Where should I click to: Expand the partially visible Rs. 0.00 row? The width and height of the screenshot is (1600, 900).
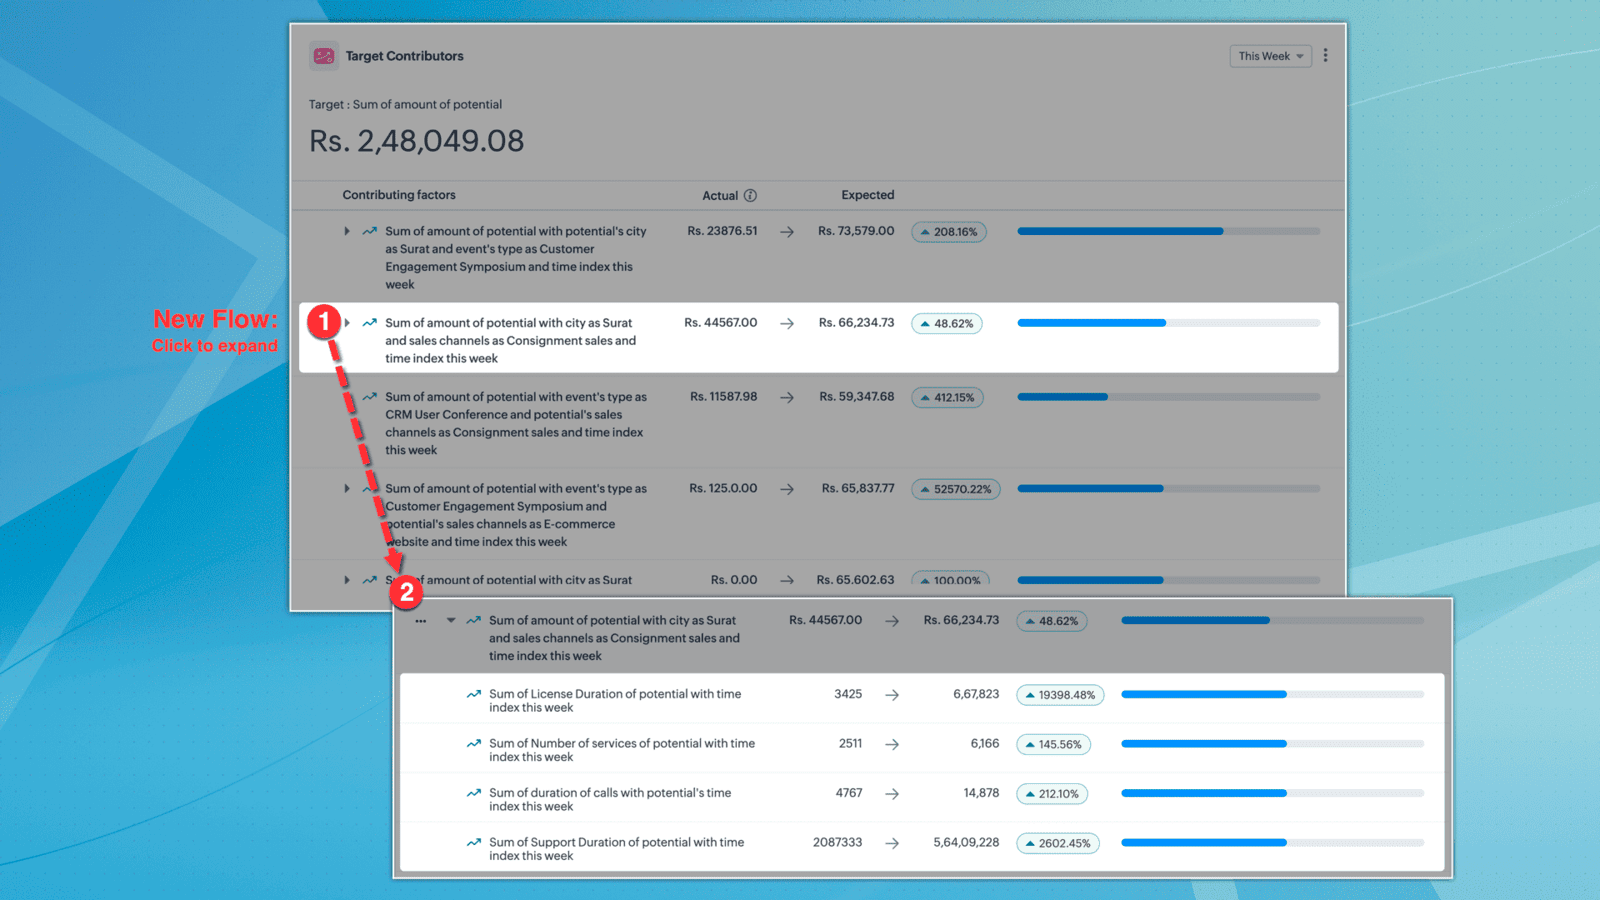pos(347,580)
